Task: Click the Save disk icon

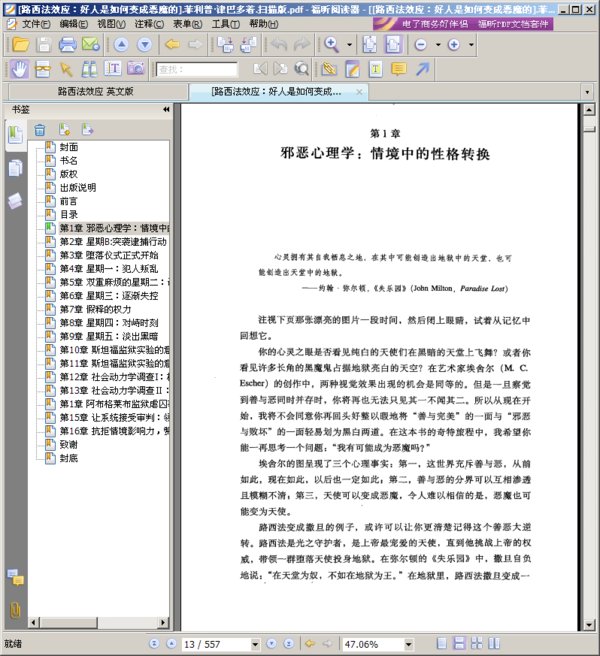Action: point(44,44)
